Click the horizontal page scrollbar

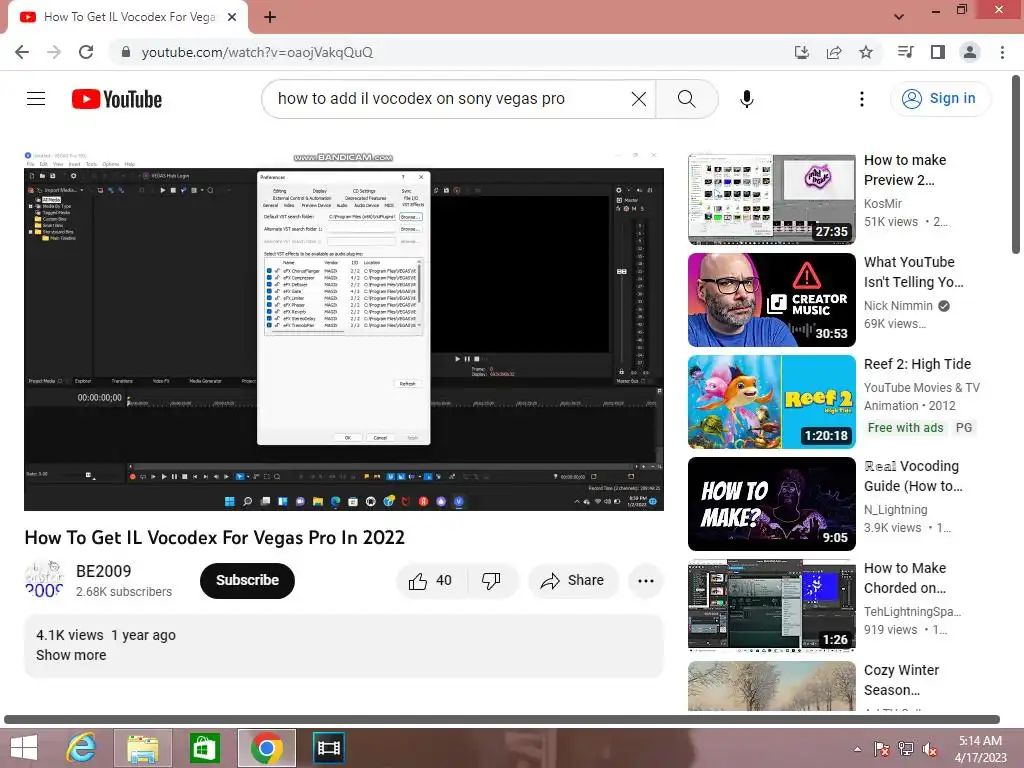click(502, 720)
